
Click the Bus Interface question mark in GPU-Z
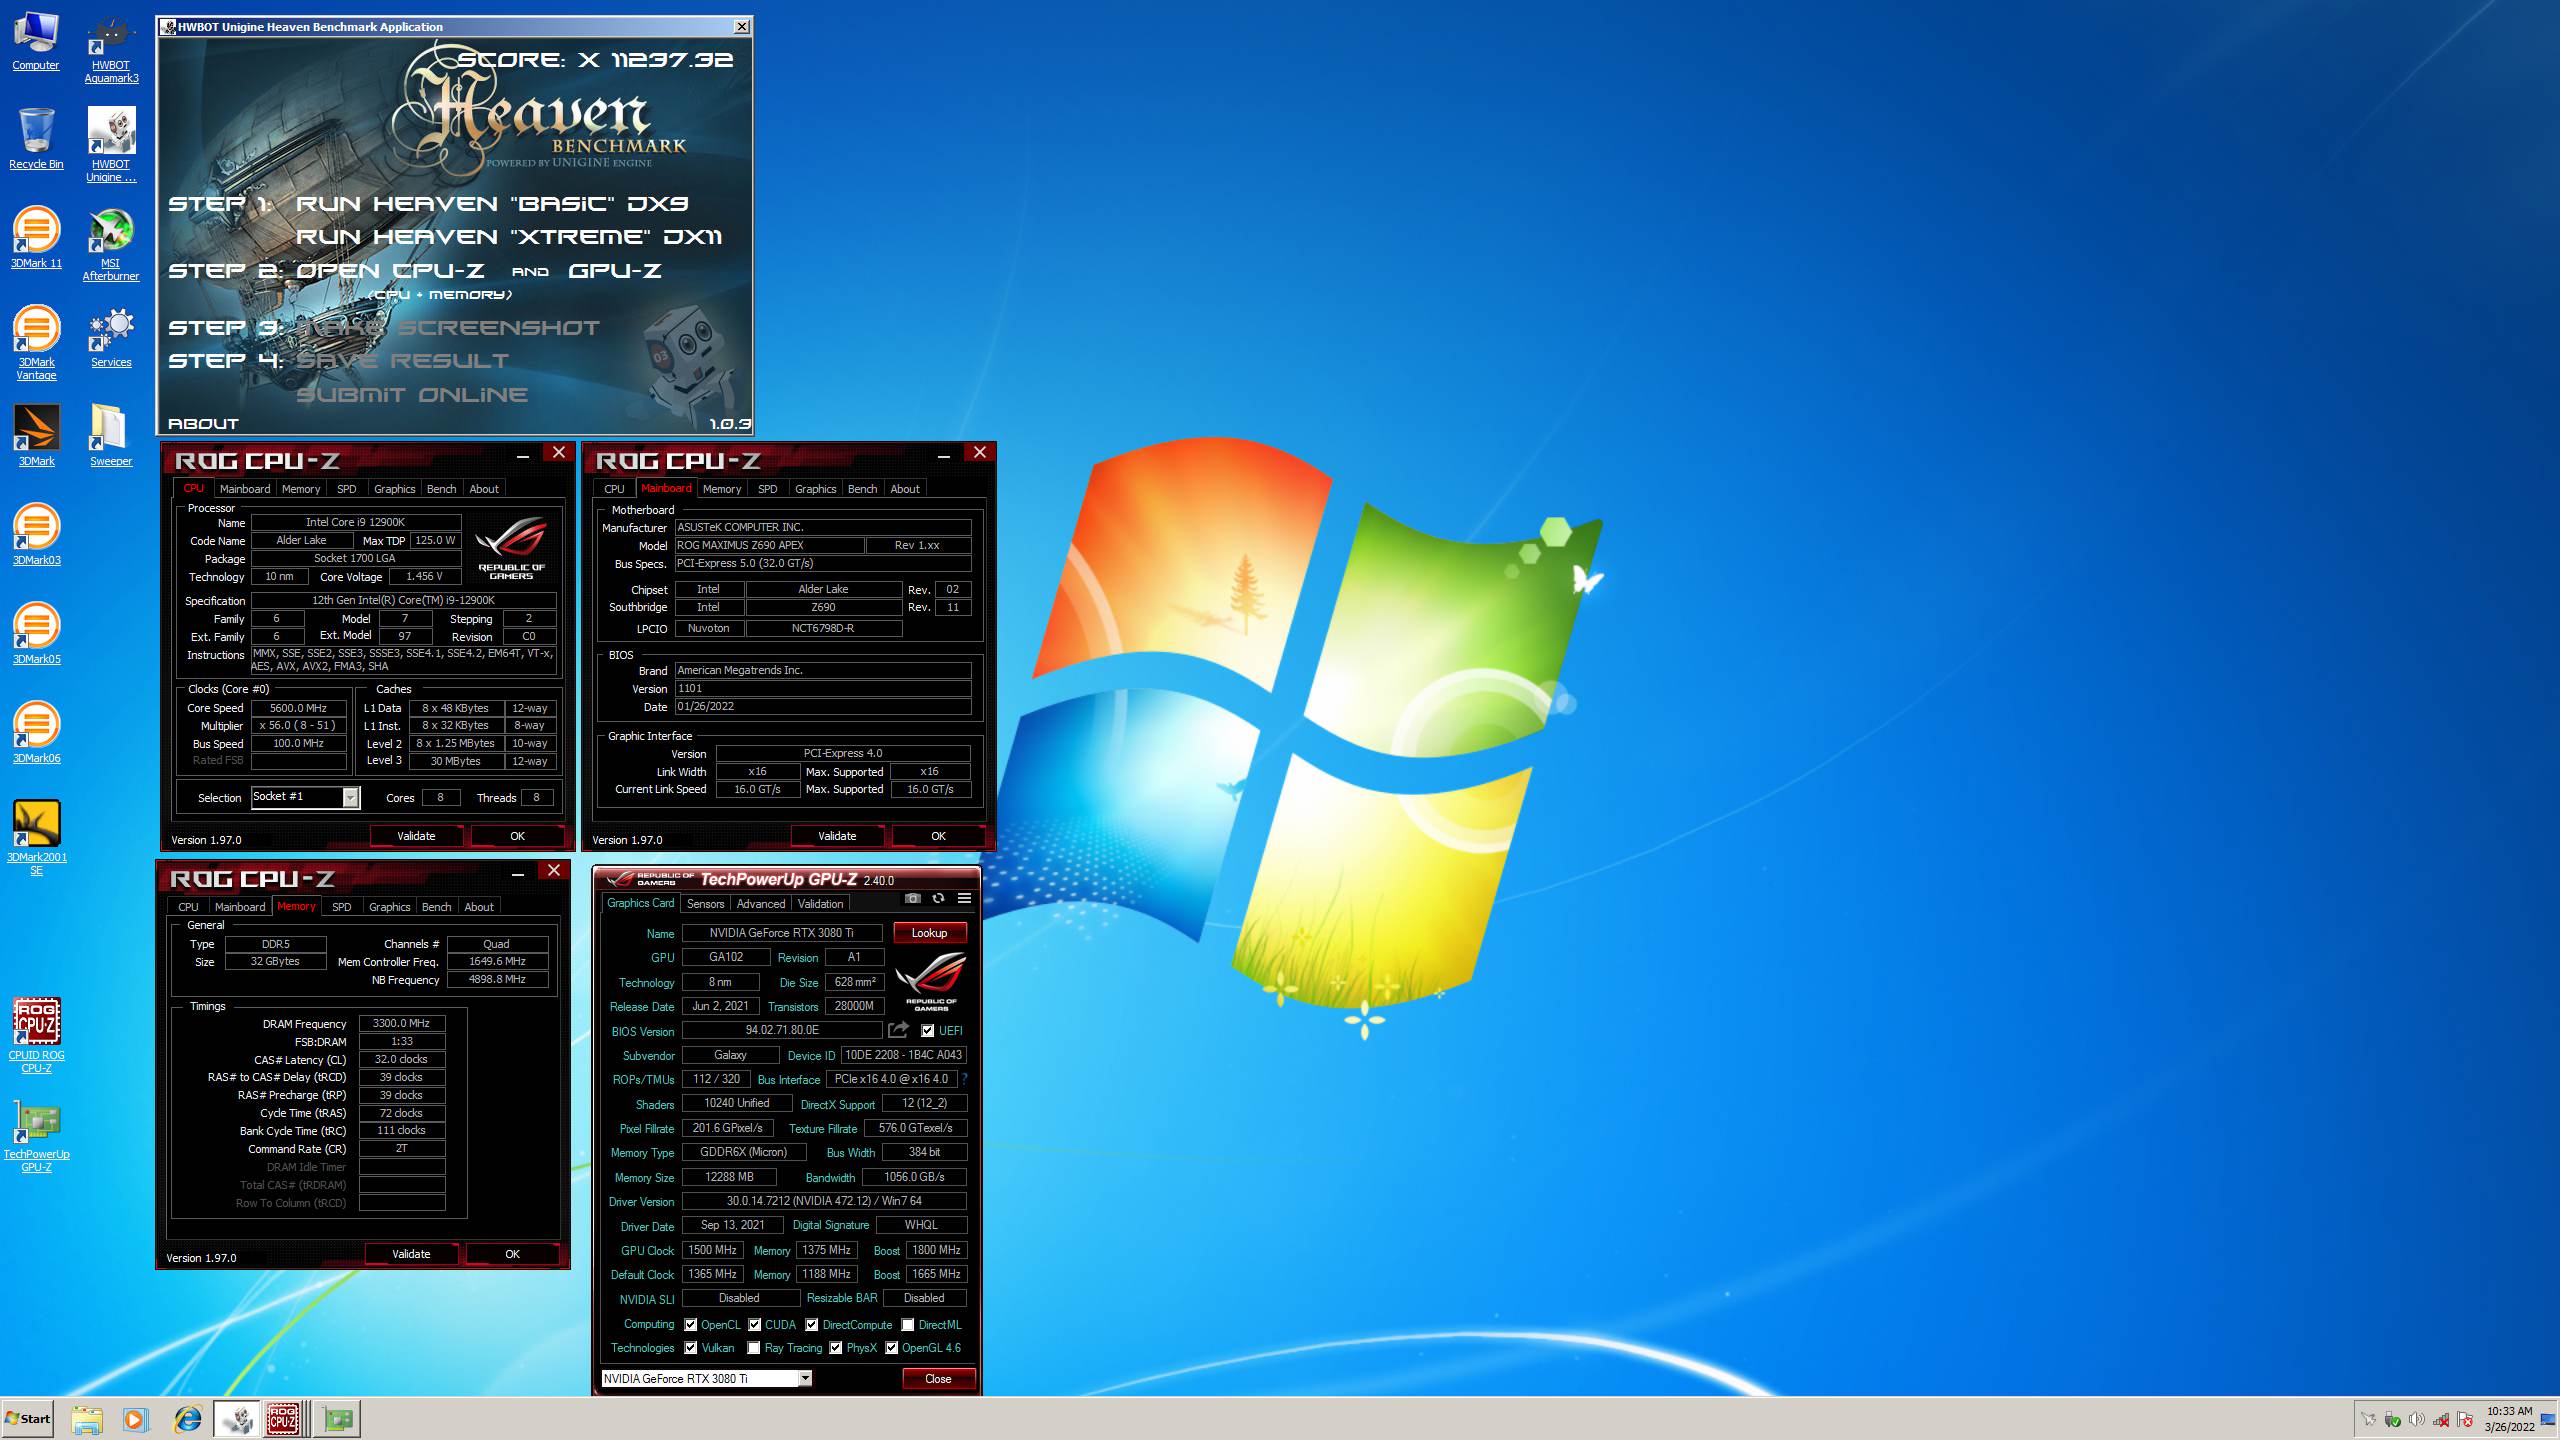[964, 1079]
